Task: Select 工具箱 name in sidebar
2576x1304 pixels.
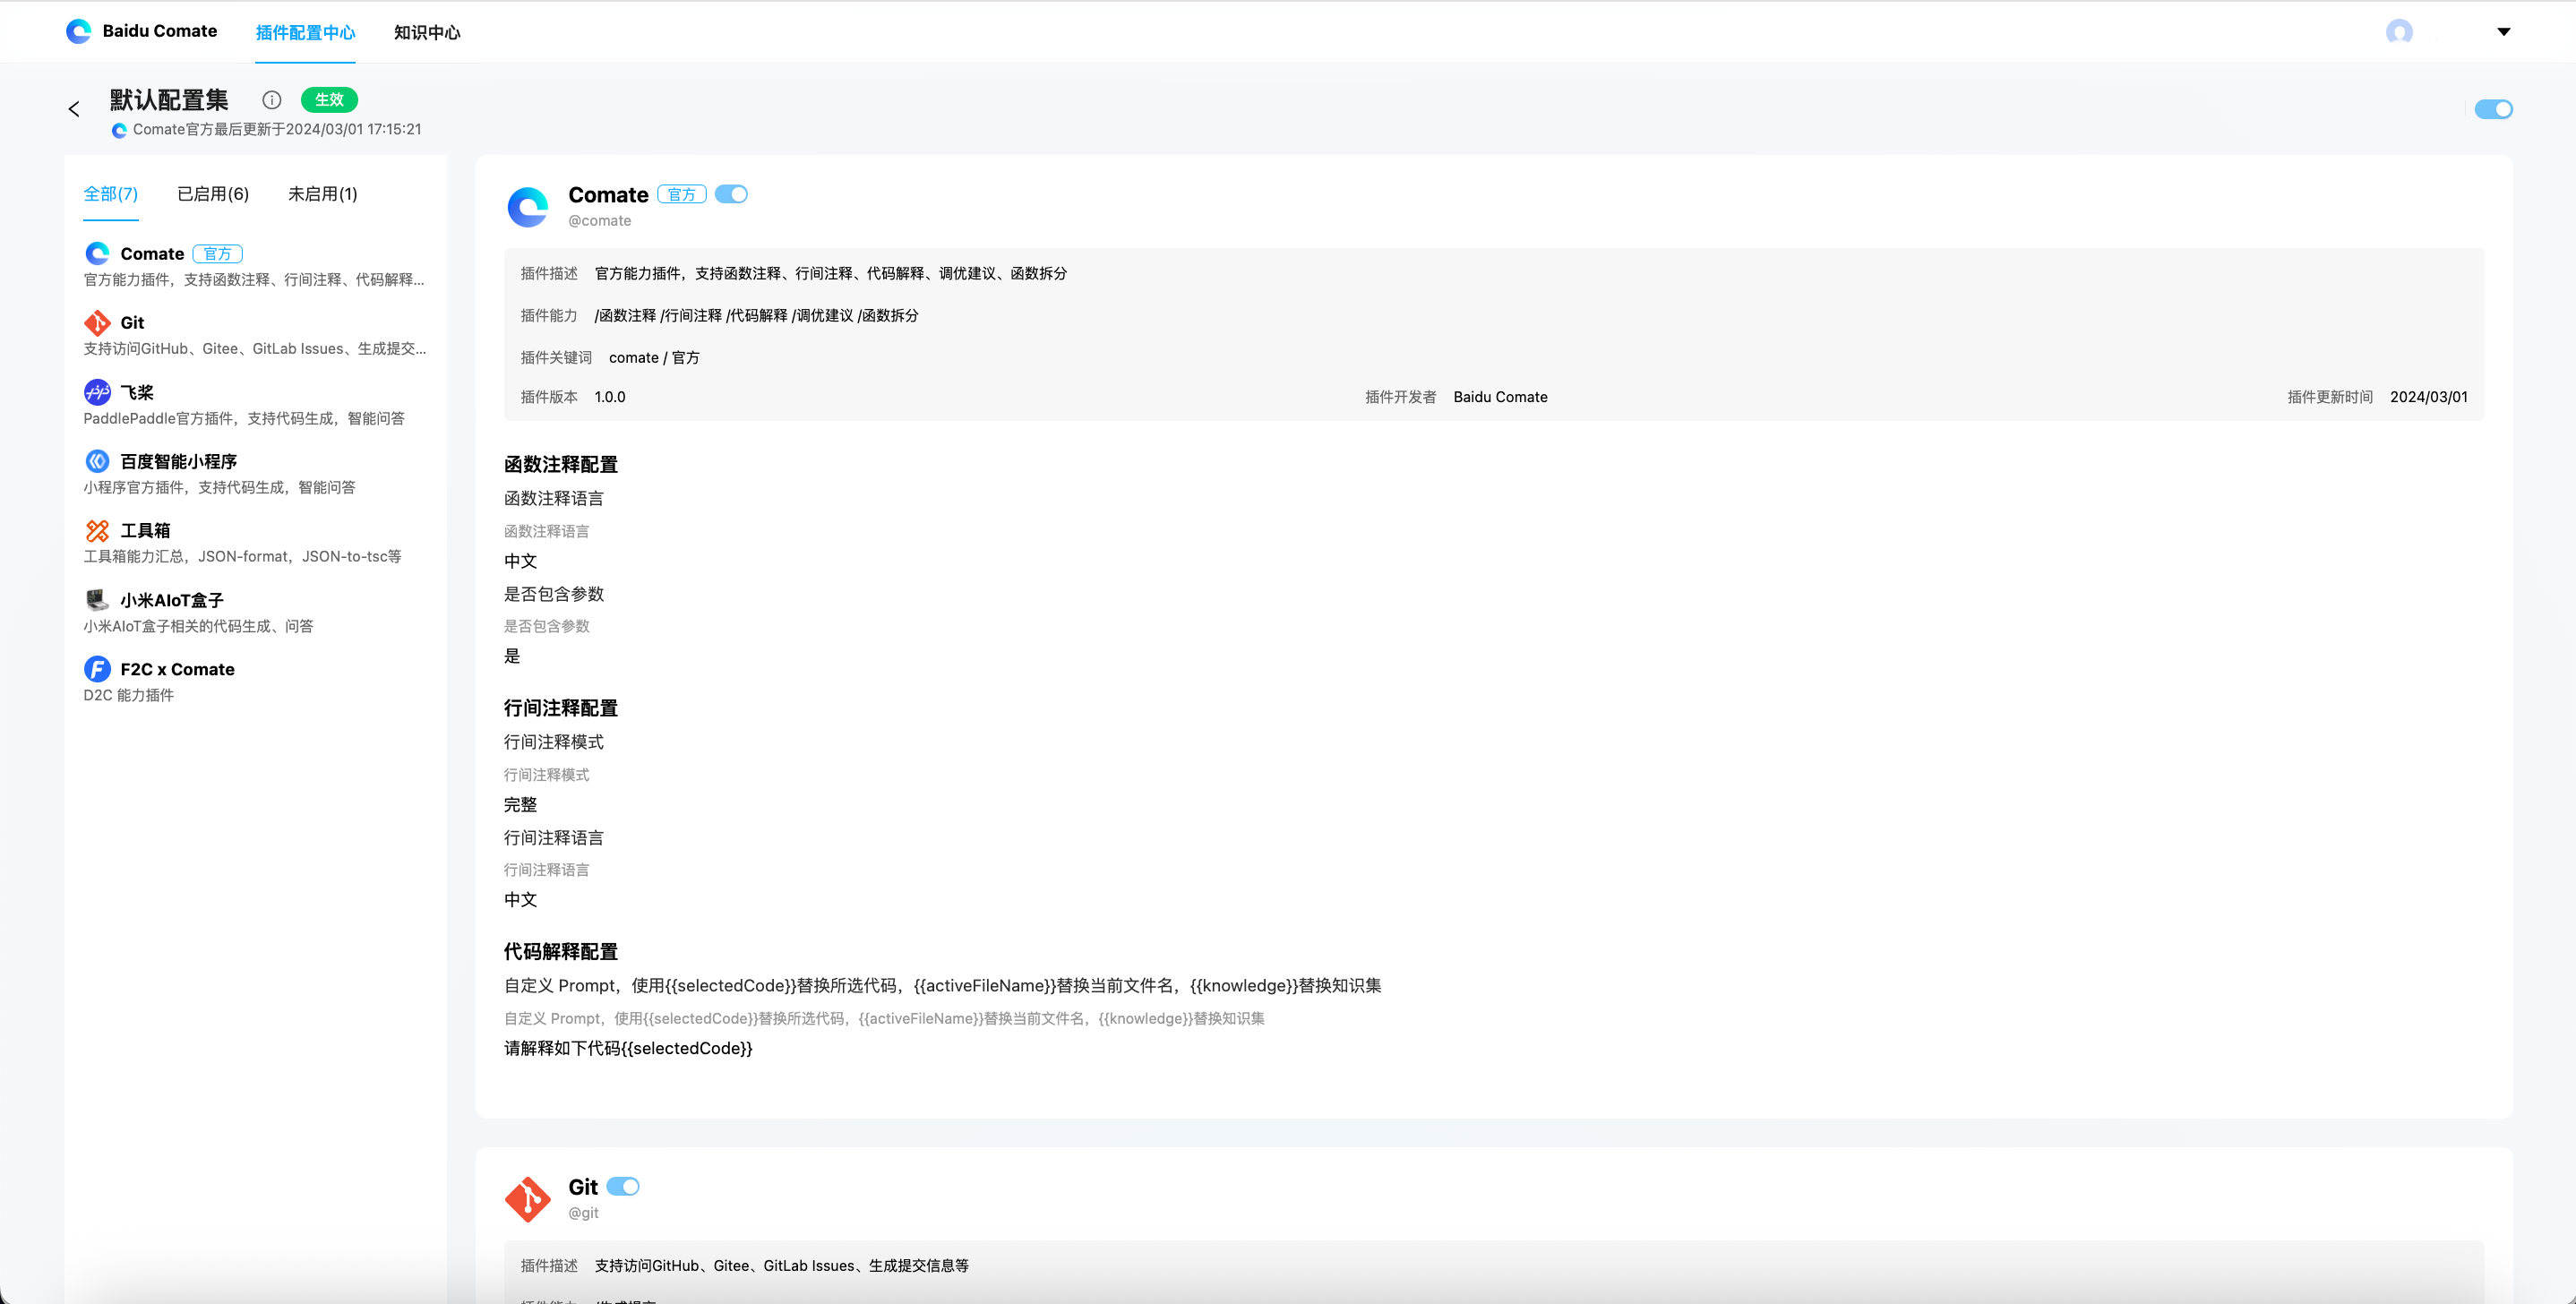Action: point(145,530)
